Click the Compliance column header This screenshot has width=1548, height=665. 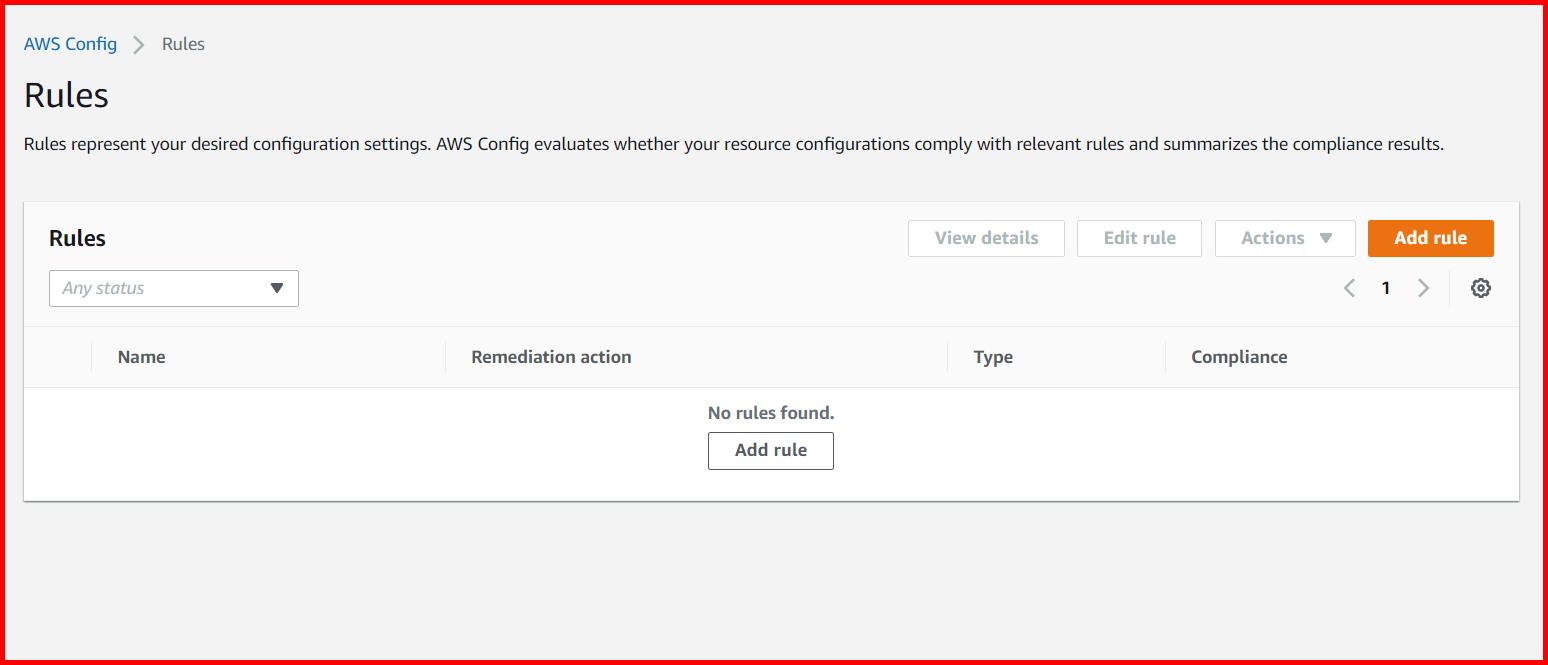pos(1239,357)
